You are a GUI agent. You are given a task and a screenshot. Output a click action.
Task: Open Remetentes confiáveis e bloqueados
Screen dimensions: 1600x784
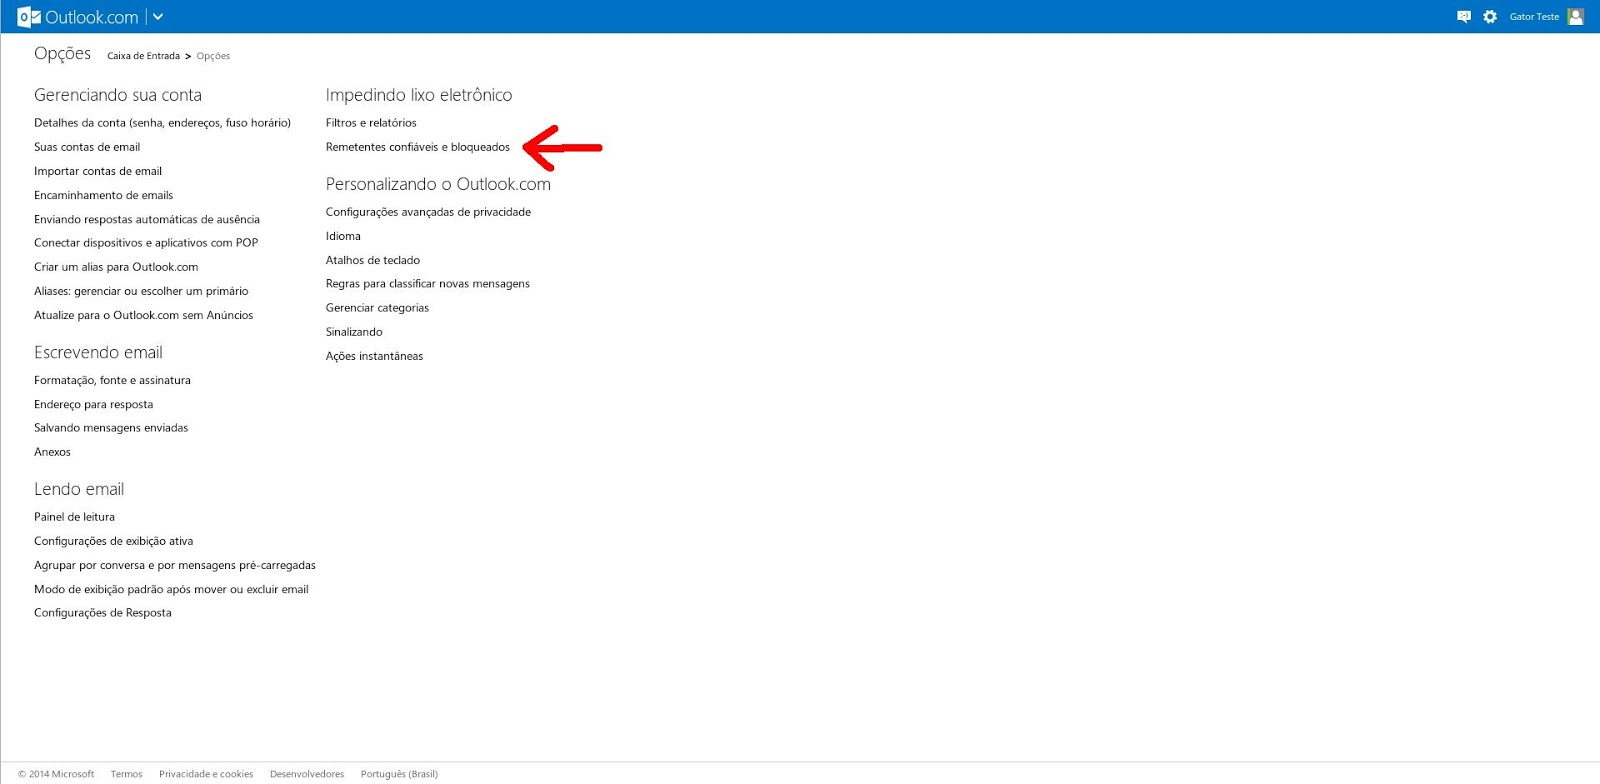click(418, 147)
